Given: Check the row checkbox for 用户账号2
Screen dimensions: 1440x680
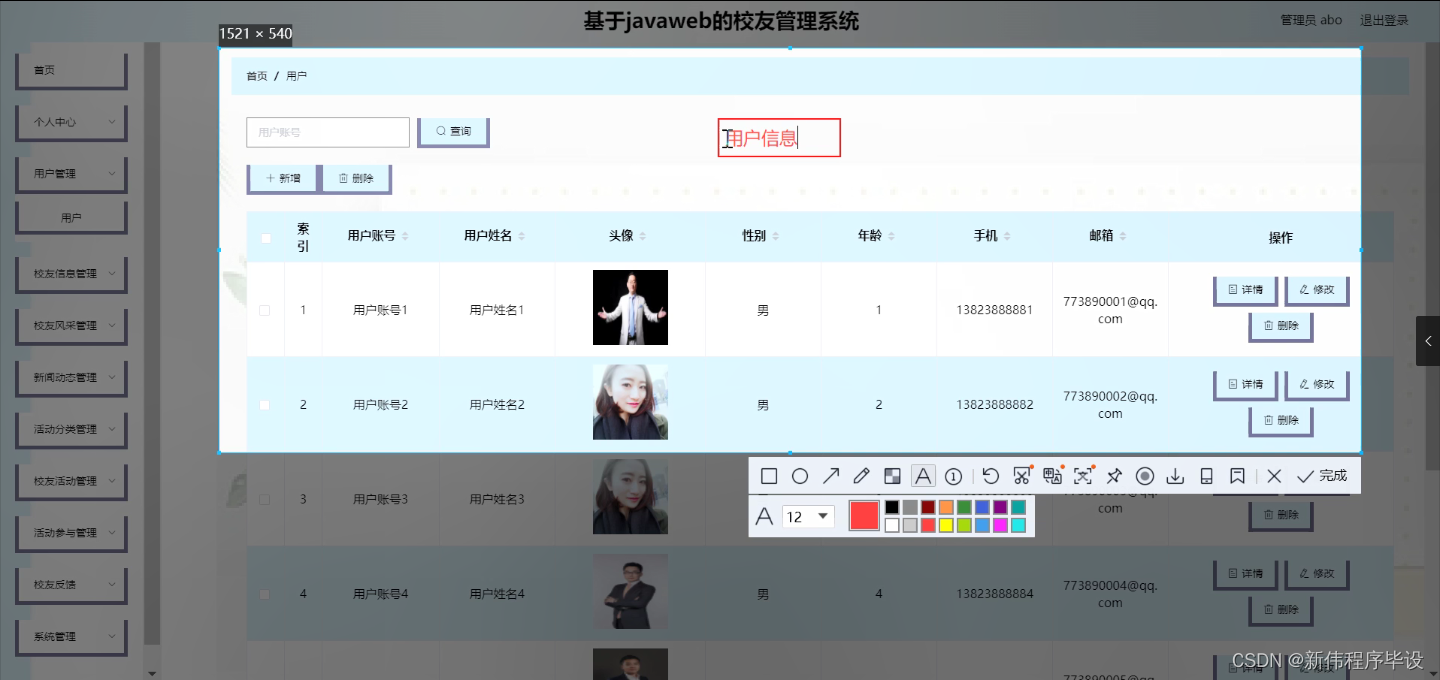Looking at the screenshot, I should click(x=264, y=404).
